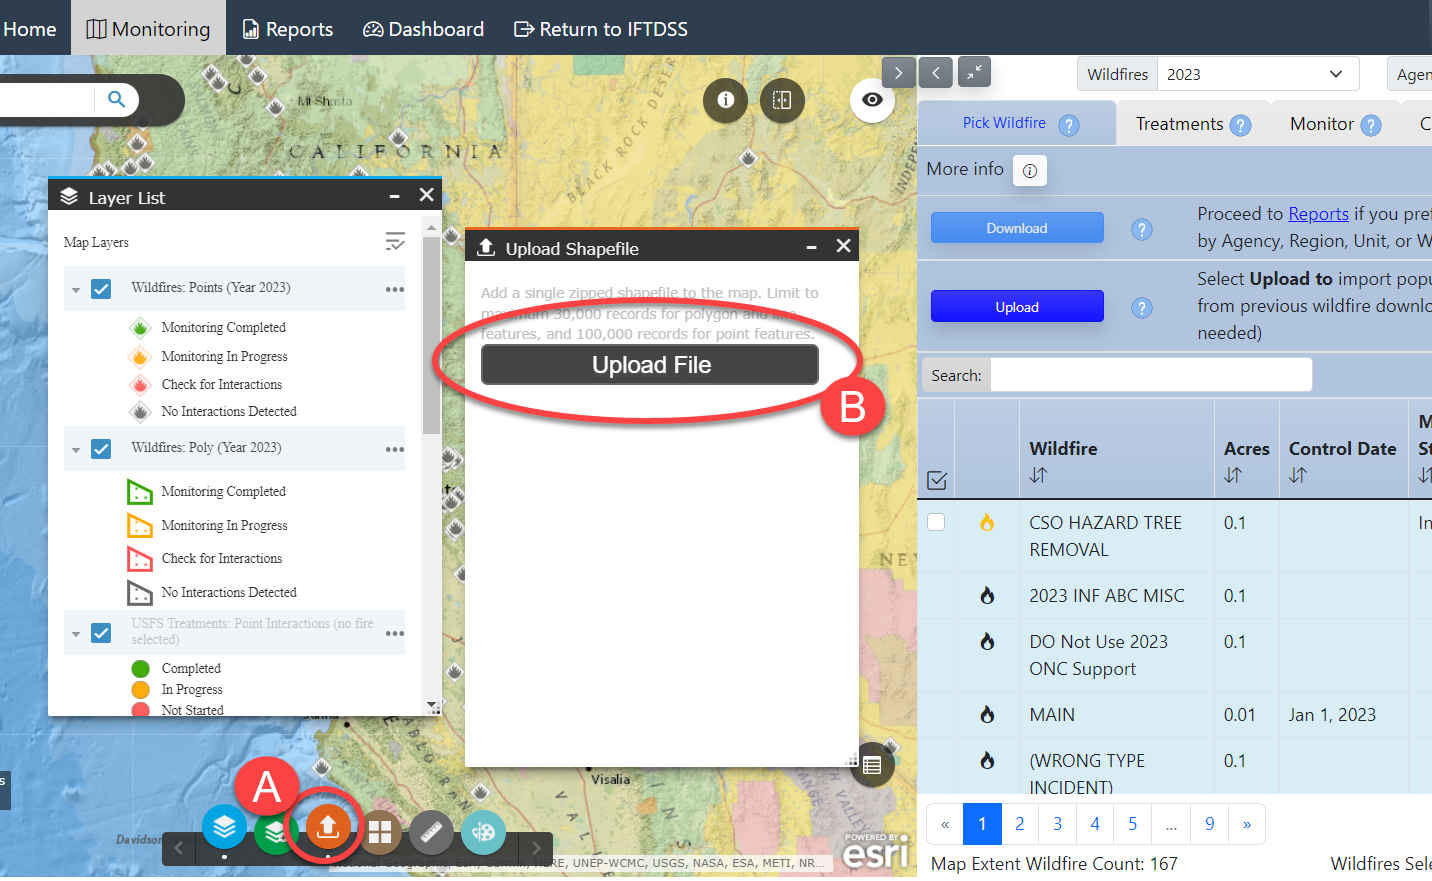Switch to the Treatments tab
The image size is (1432, 881).
(1193, 124)
